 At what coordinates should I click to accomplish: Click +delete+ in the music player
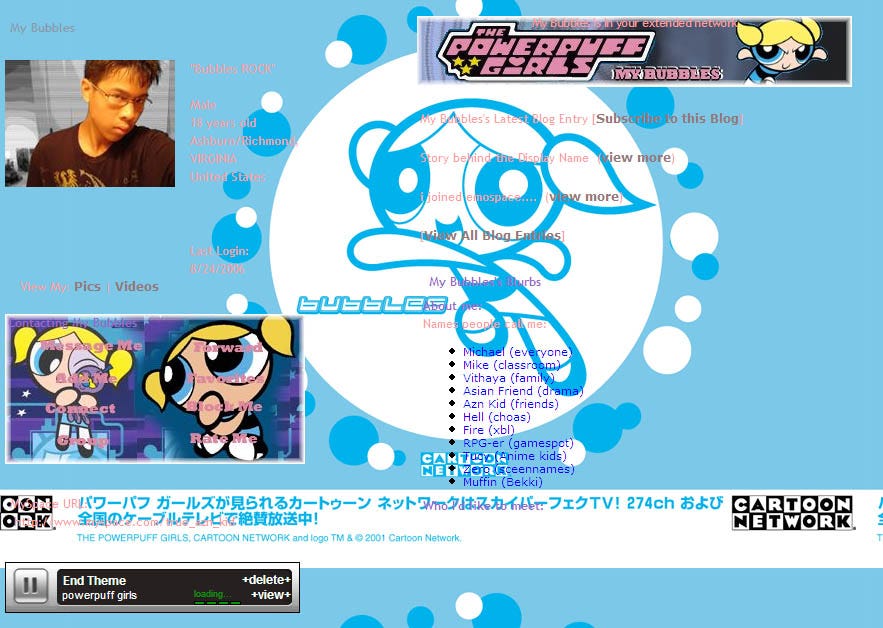tap(266, 580)
